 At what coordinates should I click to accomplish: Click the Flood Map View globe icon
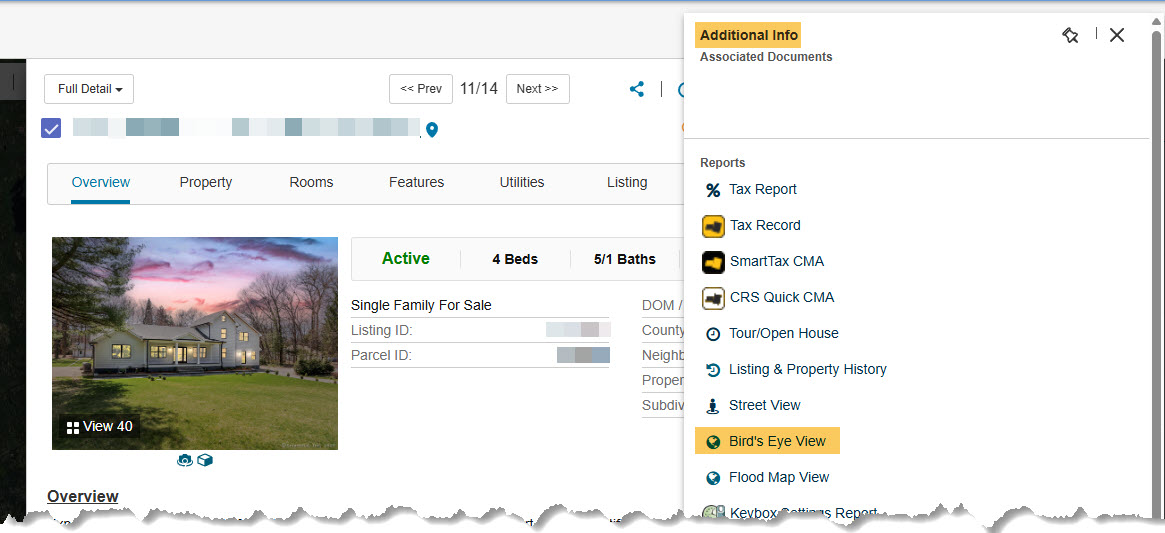pos(713,478)
